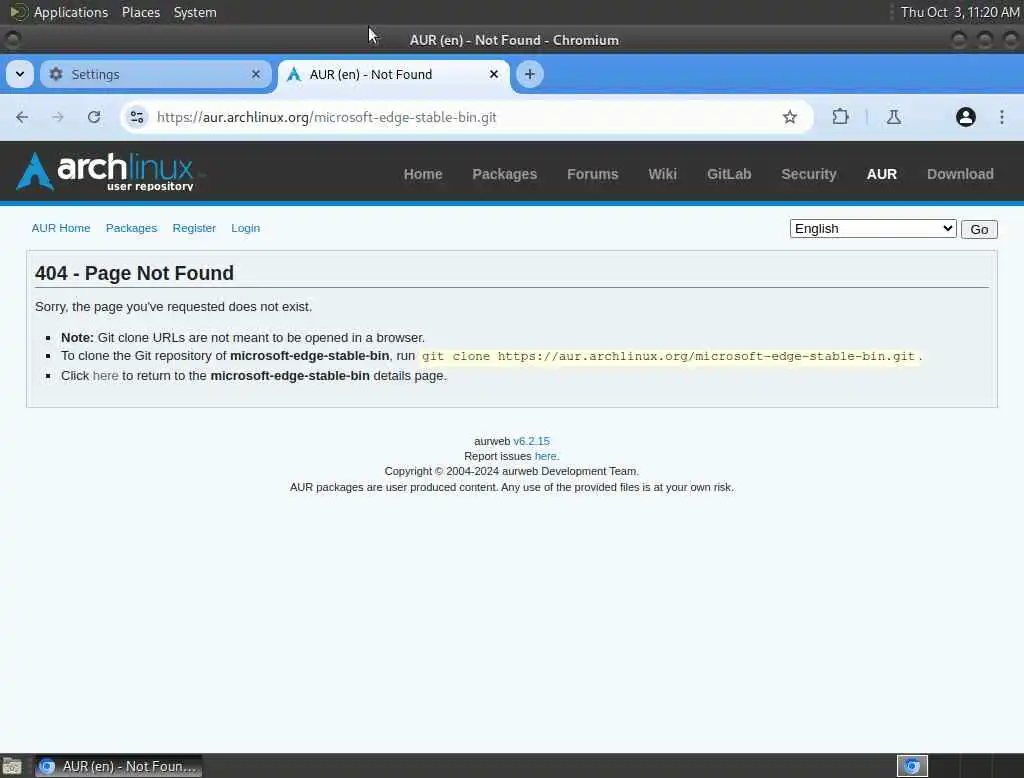Go back with the browser back arrow

tap(22, 117)
